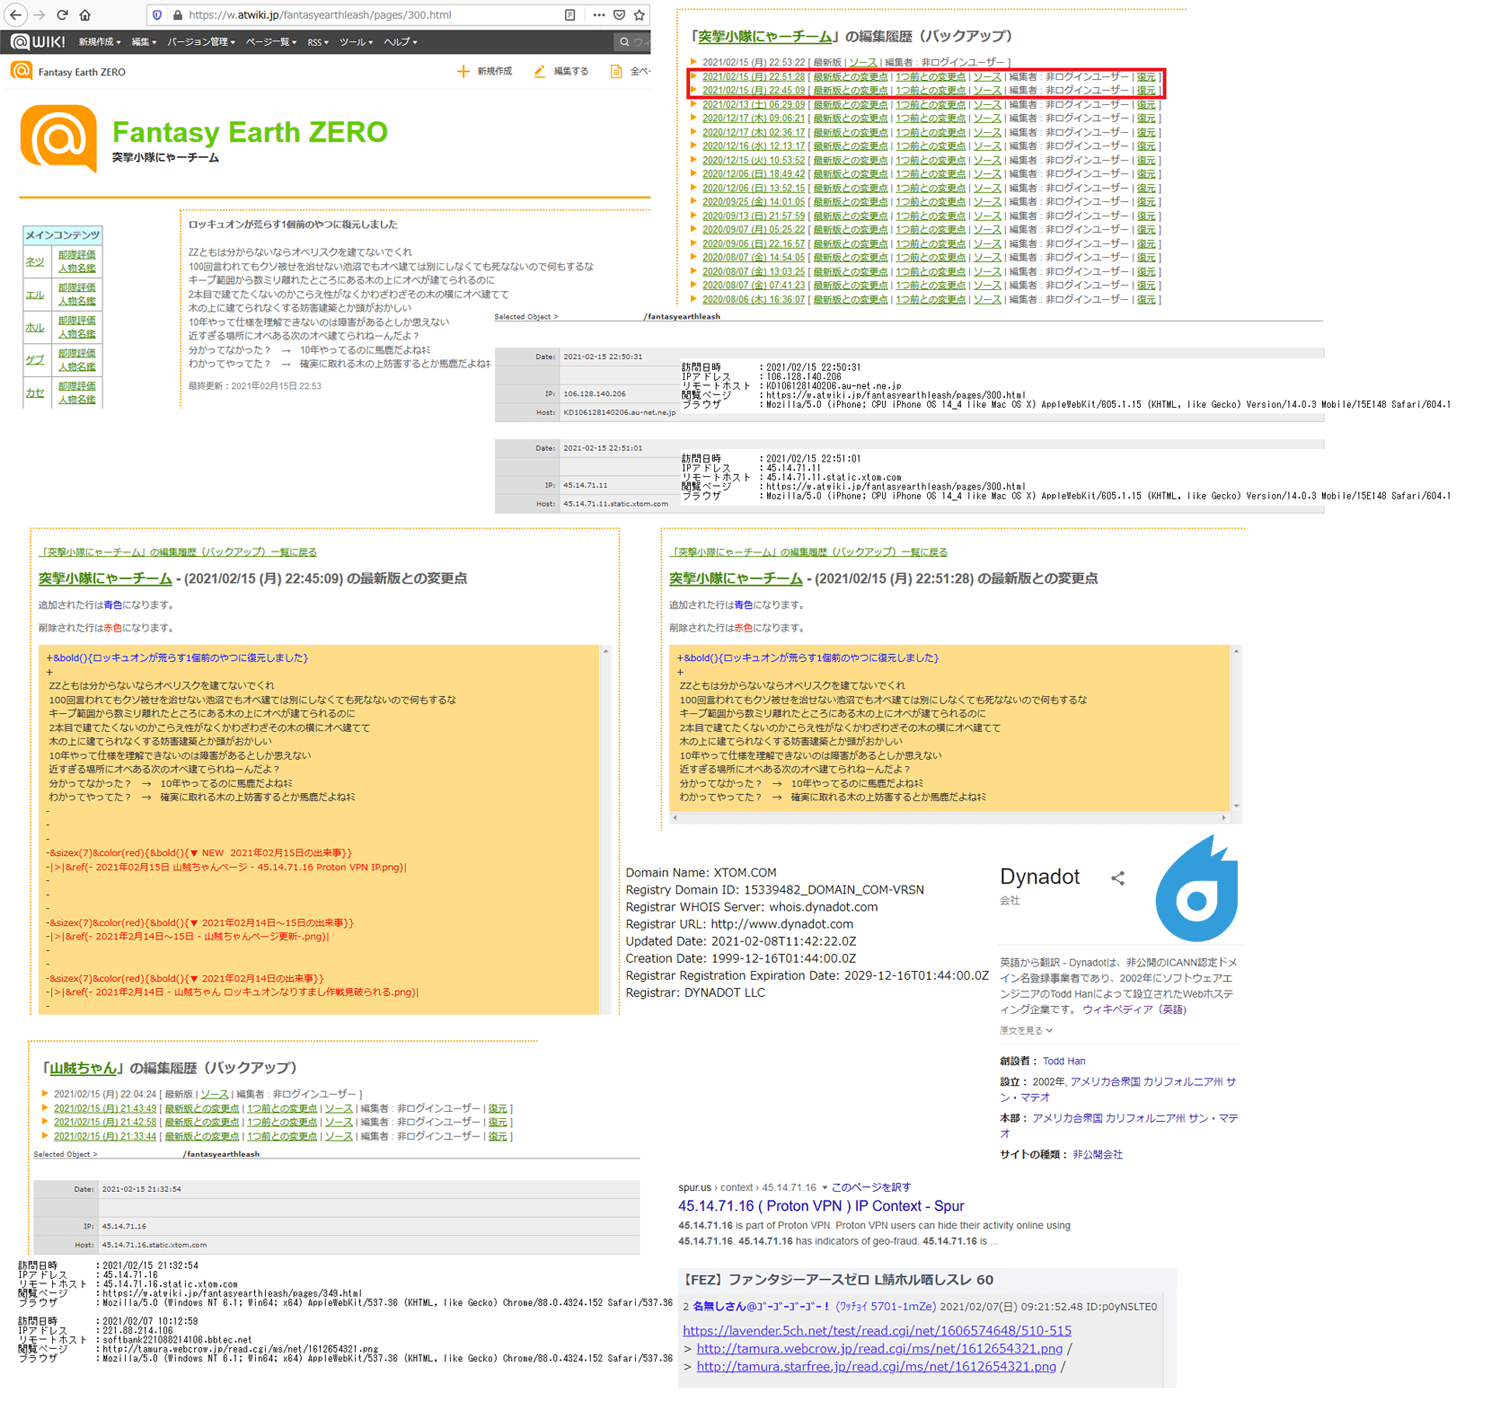Click 最新版との変更点 for 2020/12/17 09:06:21
The height and width of the screenshot is (1428, 1500).
pyautogui.click(x=850, y=119)
